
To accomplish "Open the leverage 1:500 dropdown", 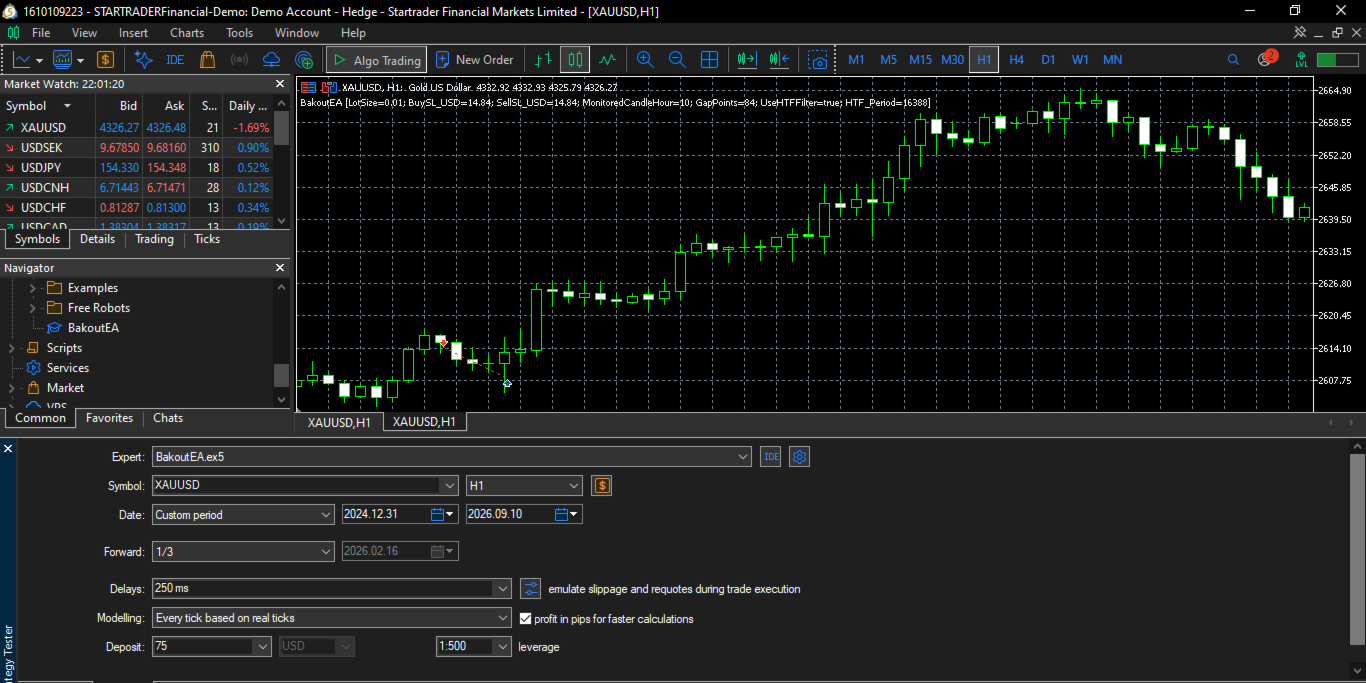I will [474, 647].
